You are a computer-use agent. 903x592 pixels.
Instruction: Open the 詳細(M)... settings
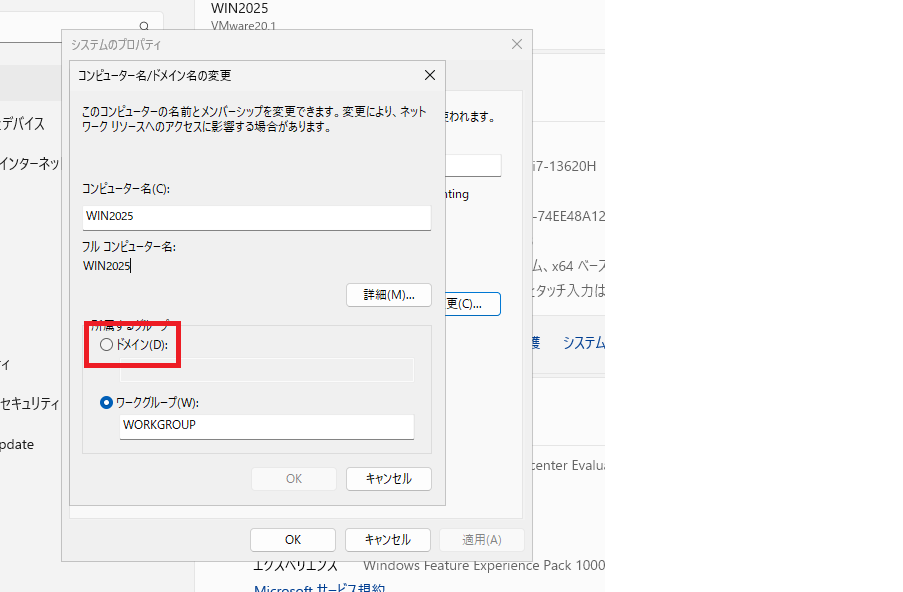388,295
